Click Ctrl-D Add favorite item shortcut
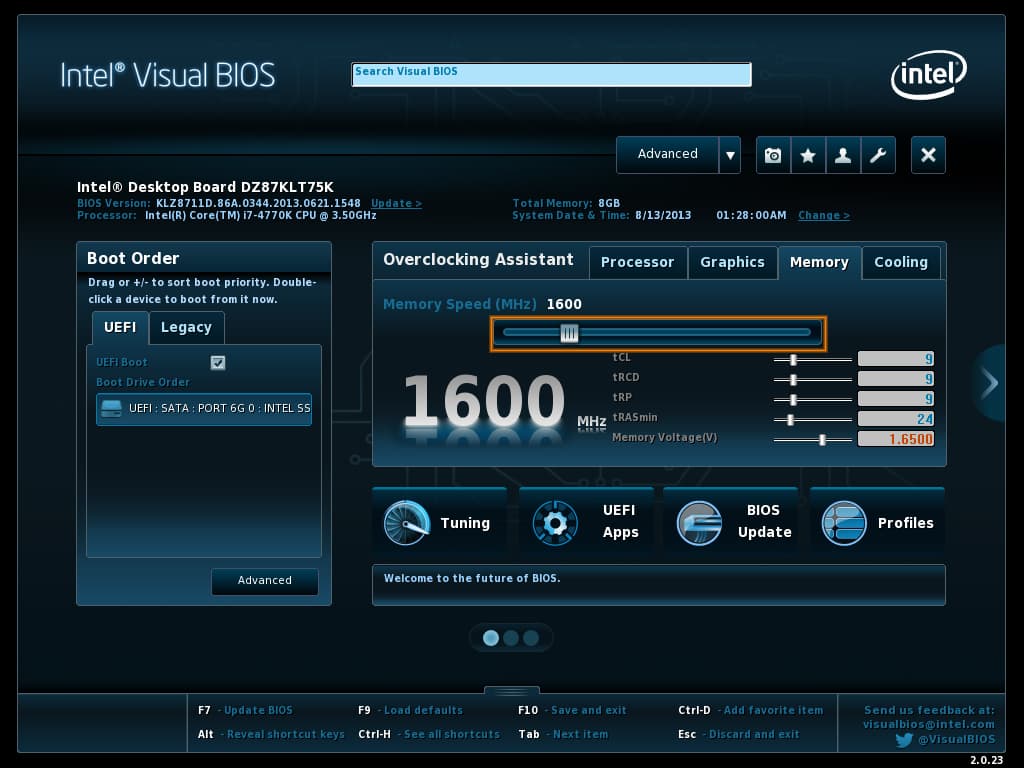1024x768 pixels. pos(750,711)
